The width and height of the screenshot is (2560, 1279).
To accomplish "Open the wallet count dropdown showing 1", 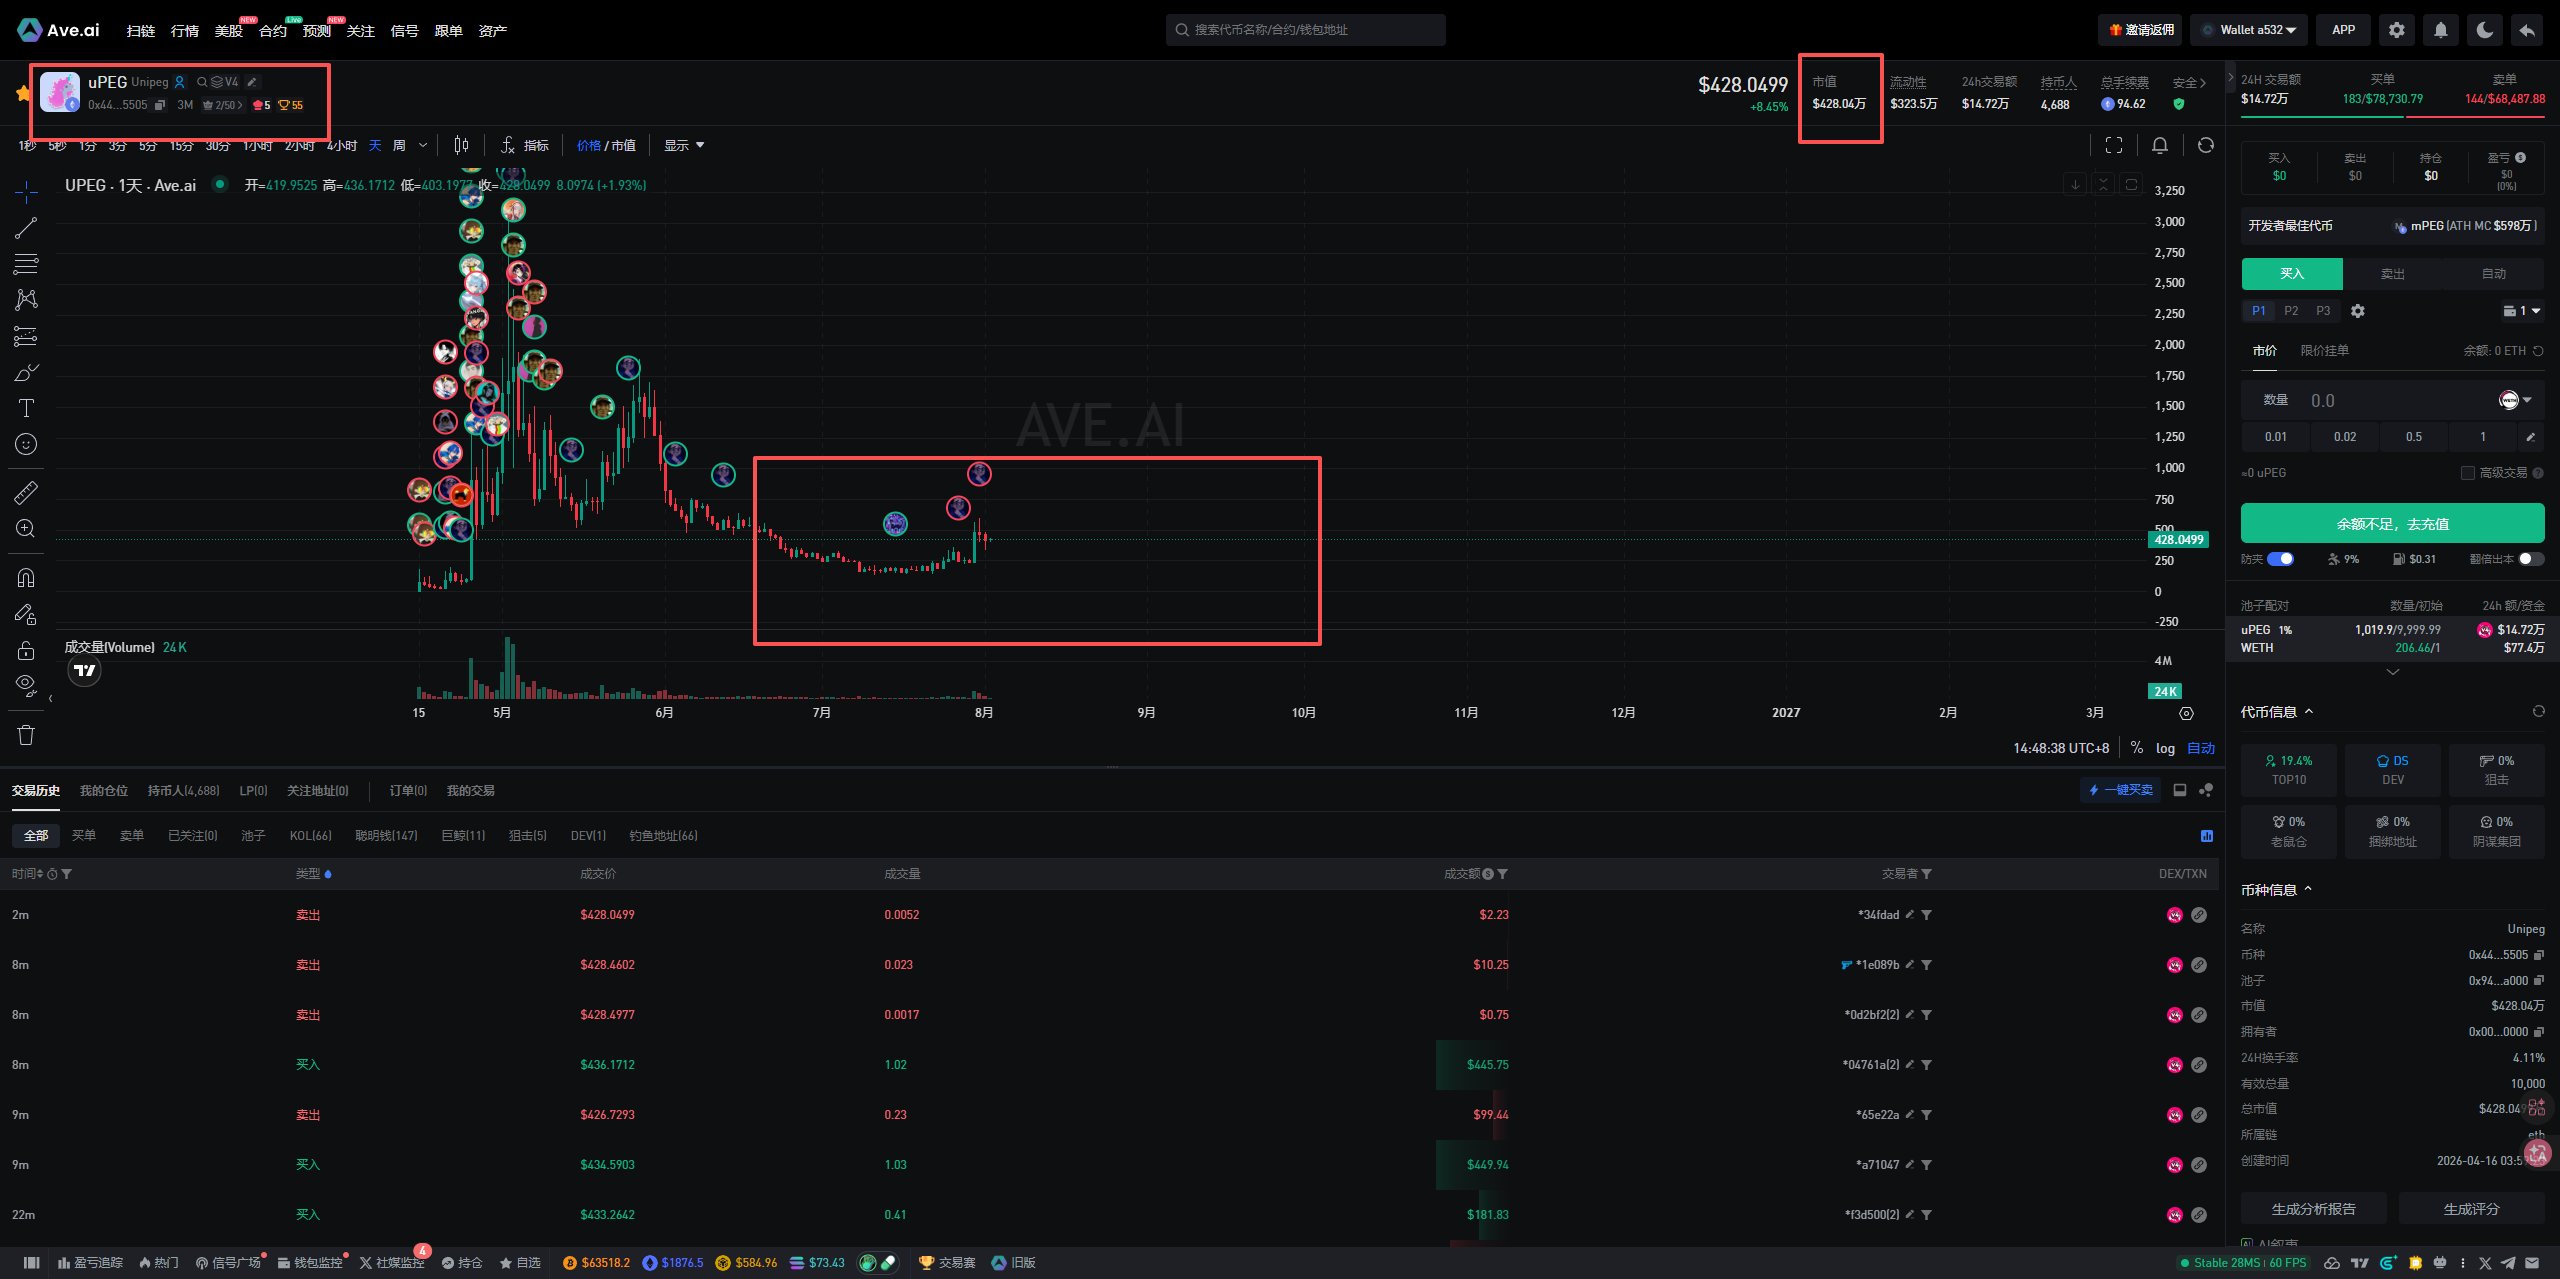I will pos(2521,311).
